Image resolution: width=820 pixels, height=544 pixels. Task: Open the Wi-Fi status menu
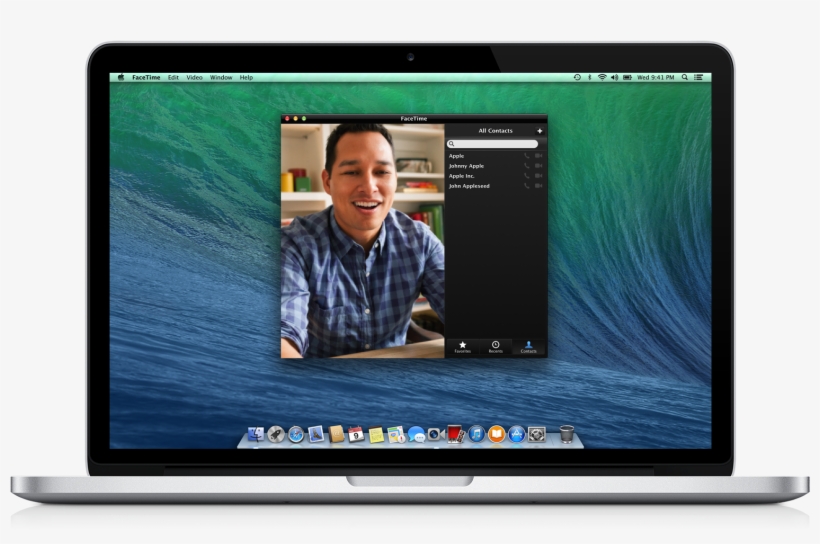(x=602, y=77)
